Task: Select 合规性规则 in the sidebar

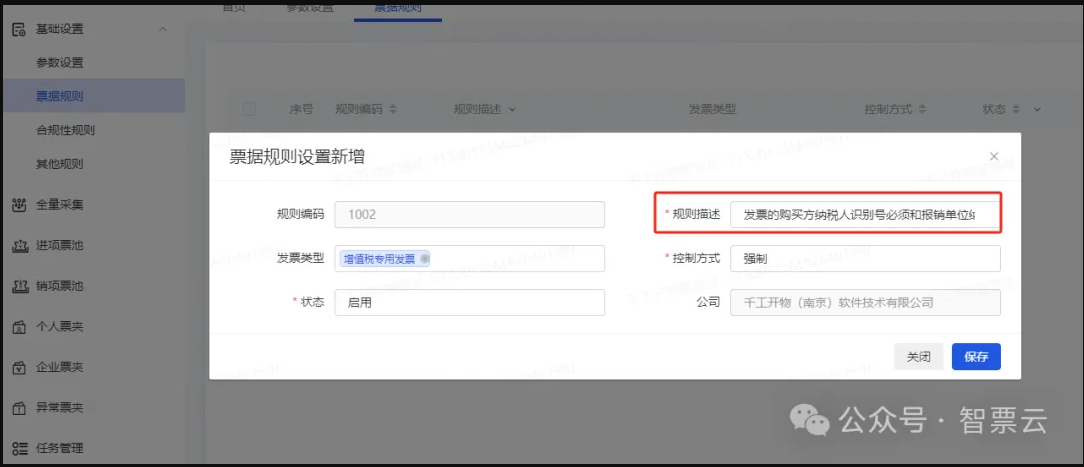Action: (66, 130)
